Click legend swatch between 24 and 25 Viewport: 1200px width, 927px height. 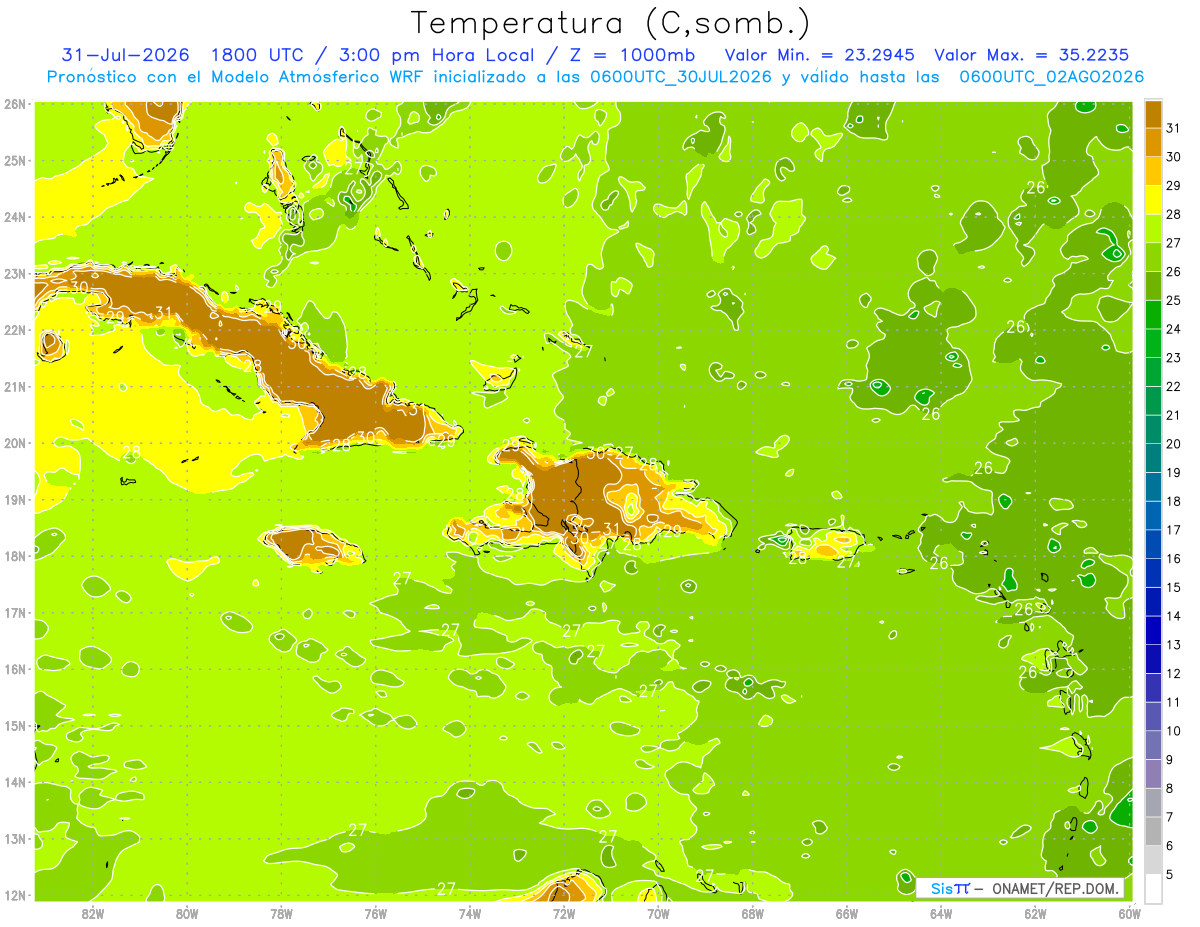pos(1153,314)
